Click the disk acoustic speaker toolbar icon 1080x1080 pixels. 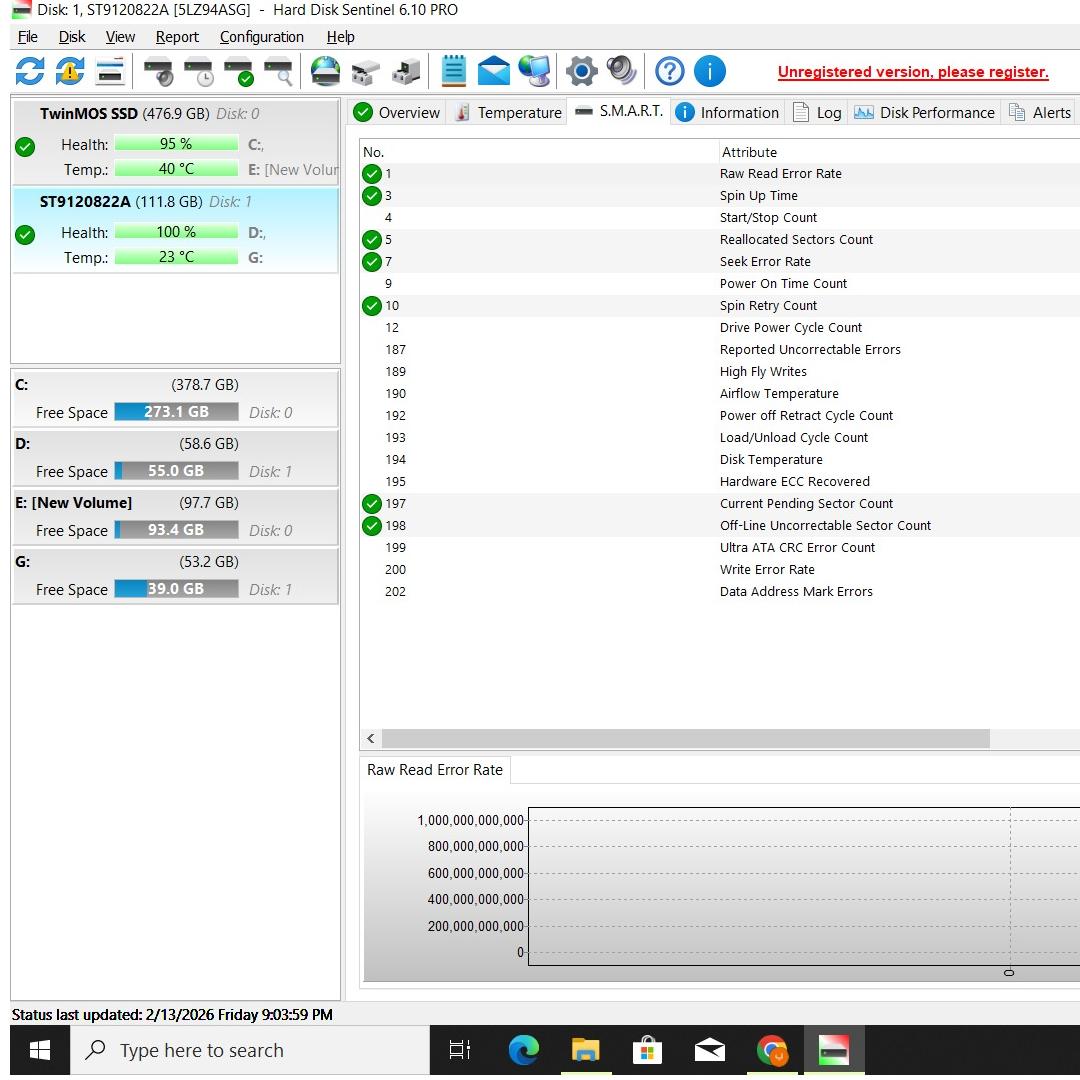[621, 71]
